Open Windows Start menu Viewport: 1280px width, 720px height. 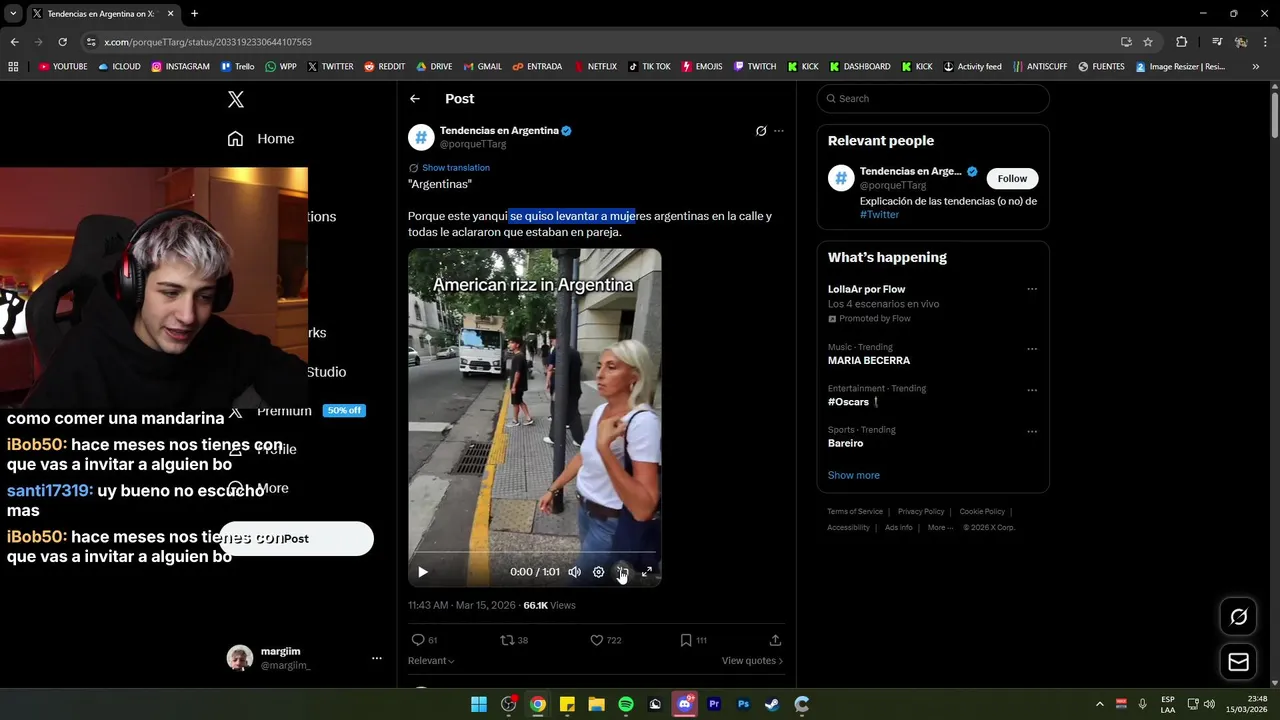pos(479,704)
